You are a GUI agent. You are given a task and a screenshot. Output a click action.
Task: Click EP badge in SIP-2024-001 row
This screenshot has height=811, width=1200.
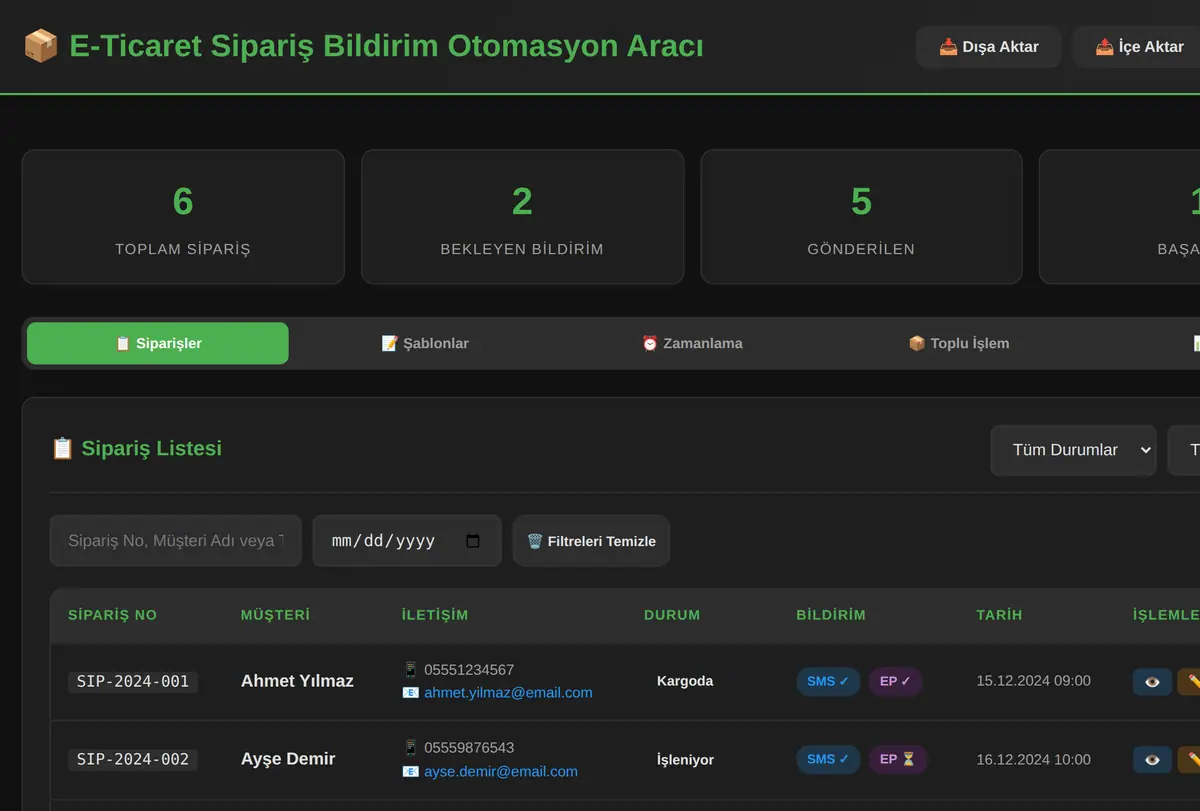pyautogui.click(x=895, y=681)
